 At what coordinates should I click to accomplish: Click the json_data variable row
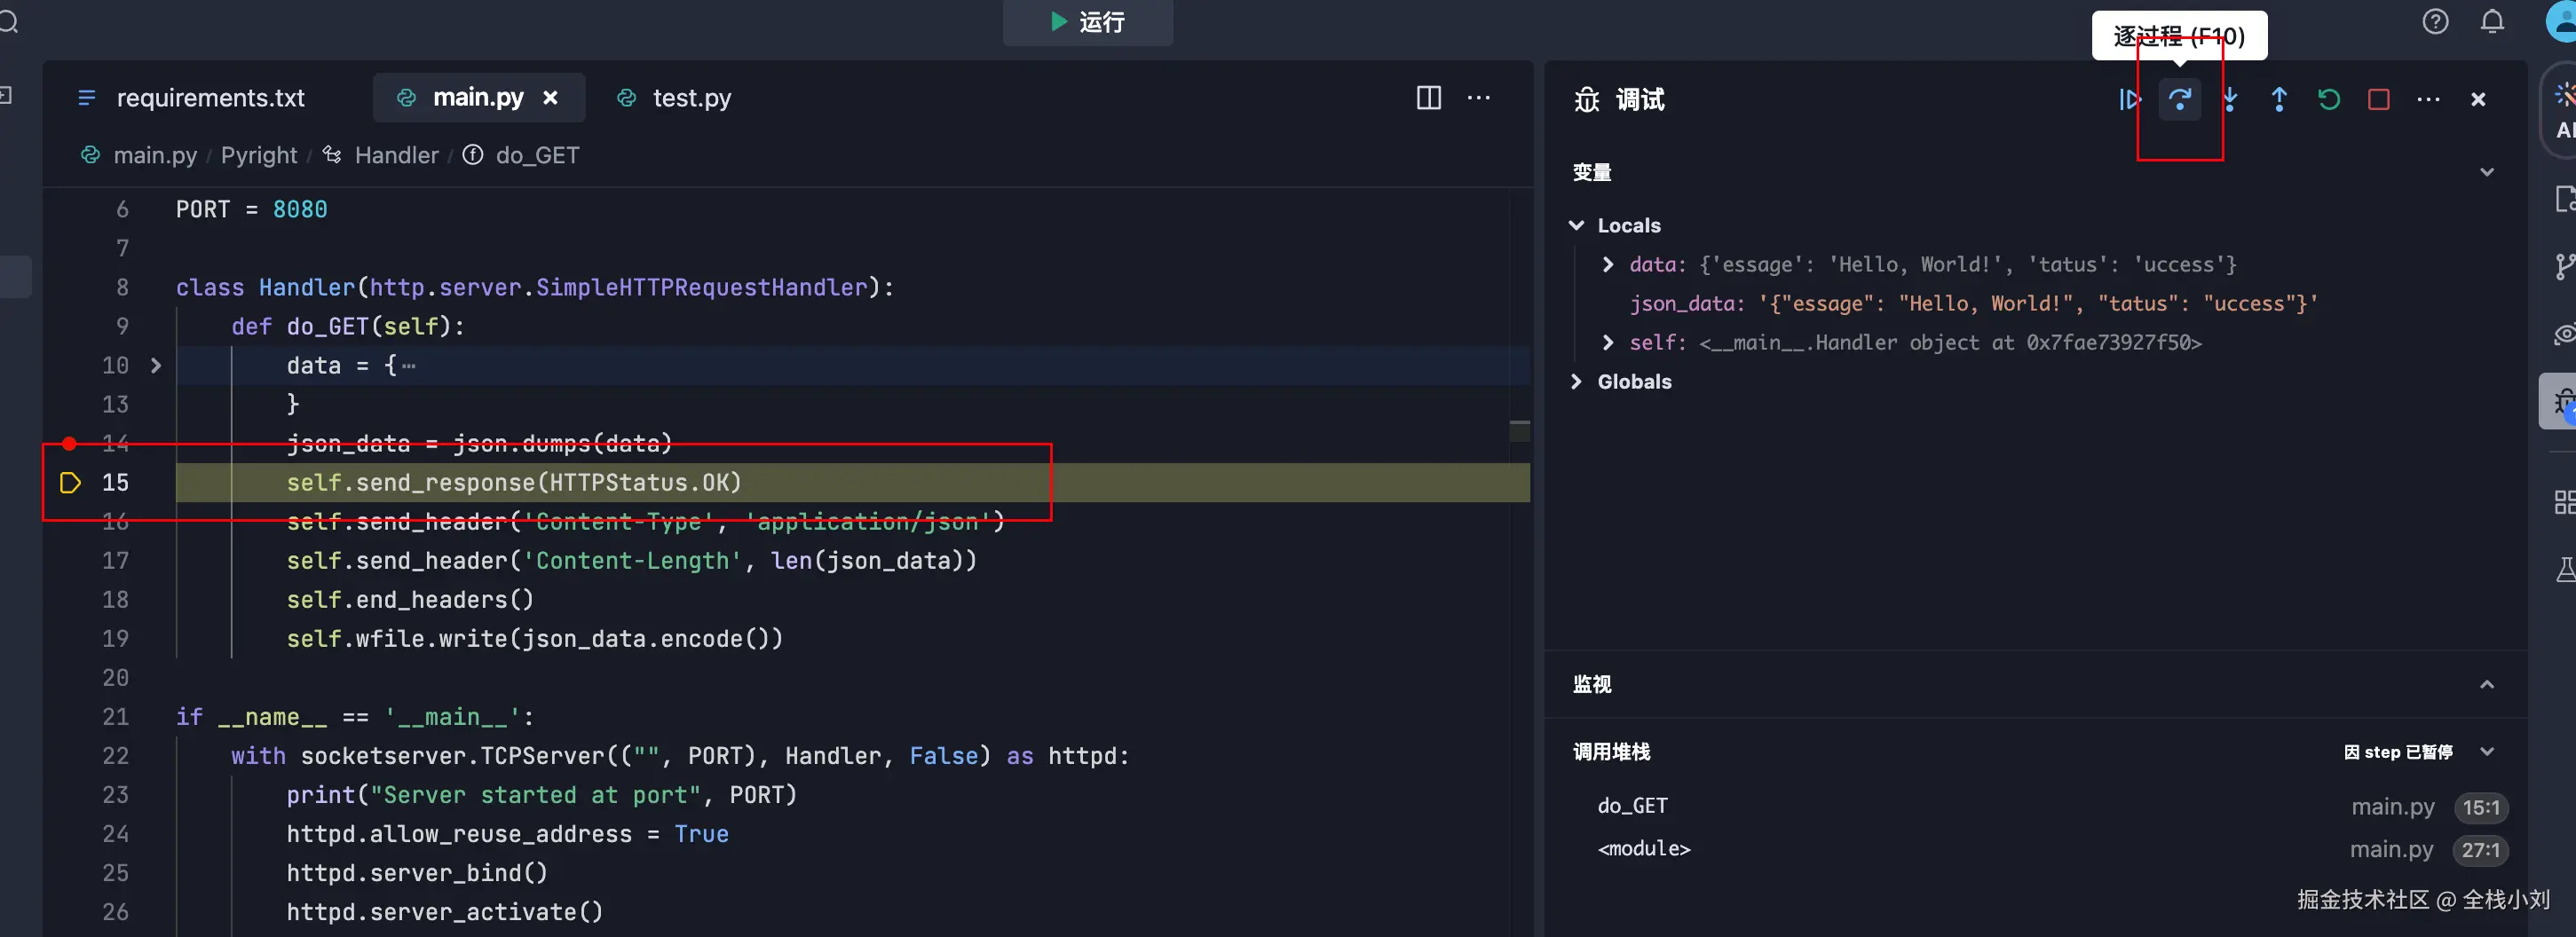tap(1973, 303)
